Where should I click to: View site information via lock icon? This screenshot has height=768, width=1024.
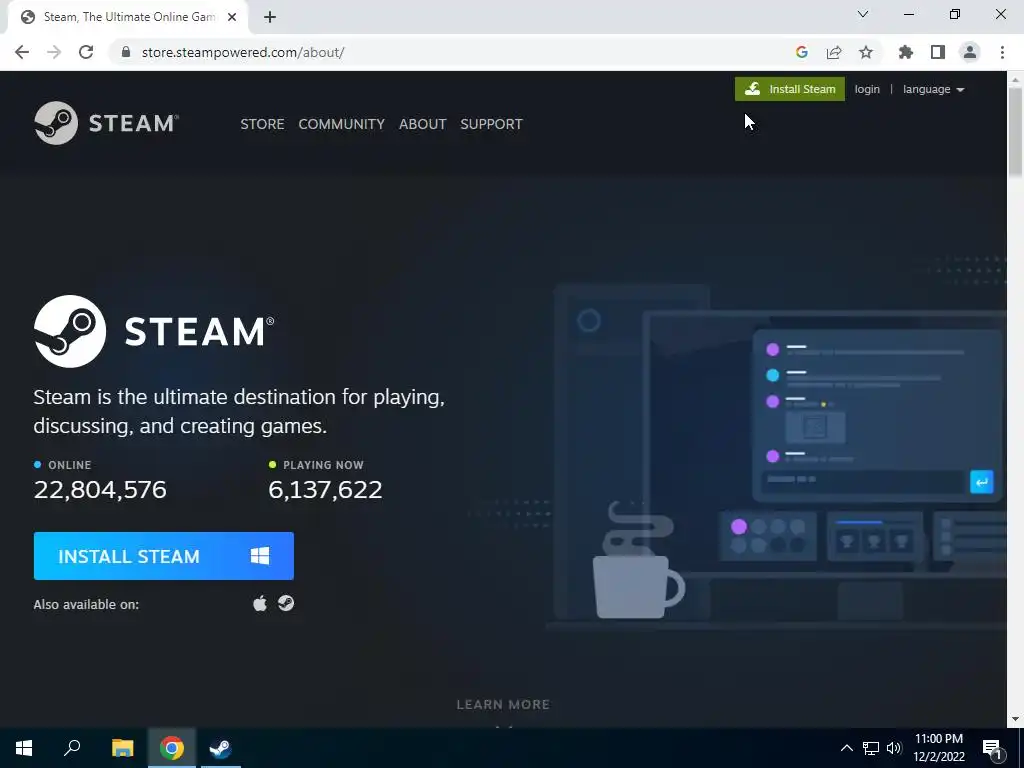[x=126, y=52]
